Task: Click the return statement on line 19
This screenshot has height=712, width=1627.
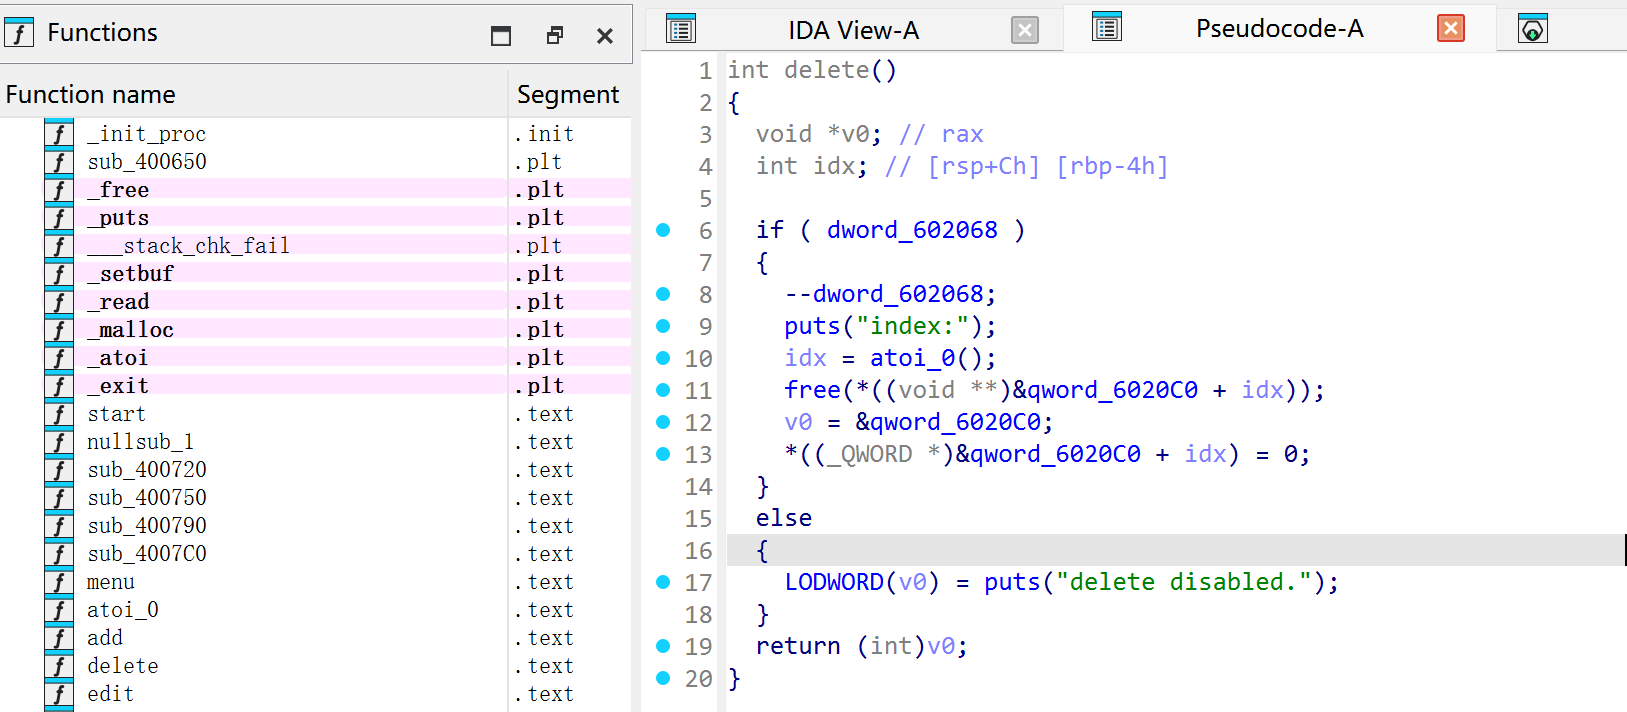Action: click(x=861, y=646)
